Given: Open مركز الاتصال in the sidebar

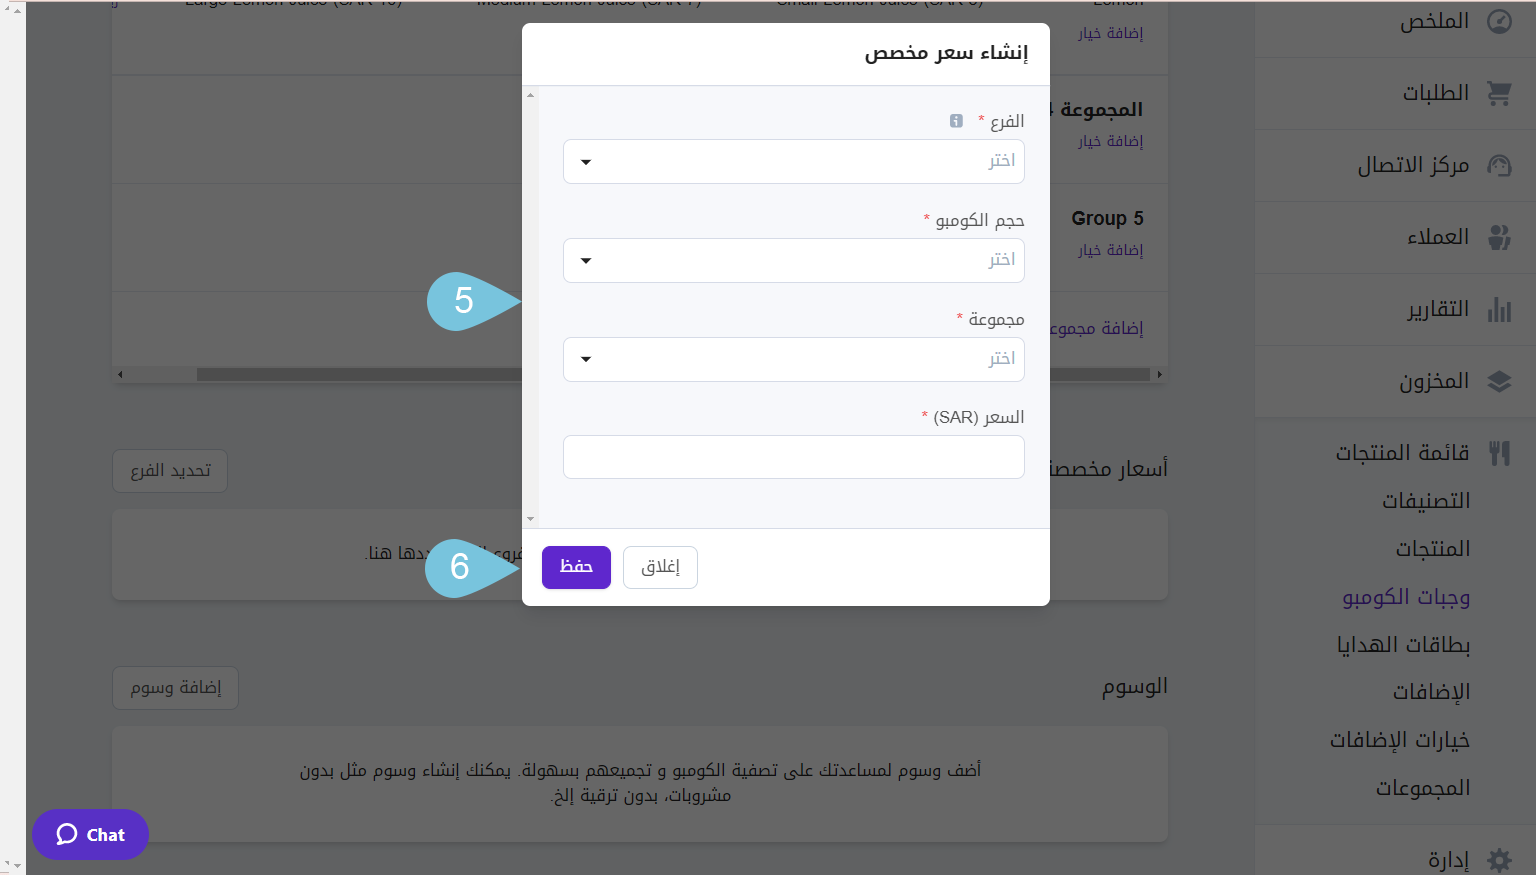Looking at the screenshot, I should pyautogui.click(x=1413, y=165).
